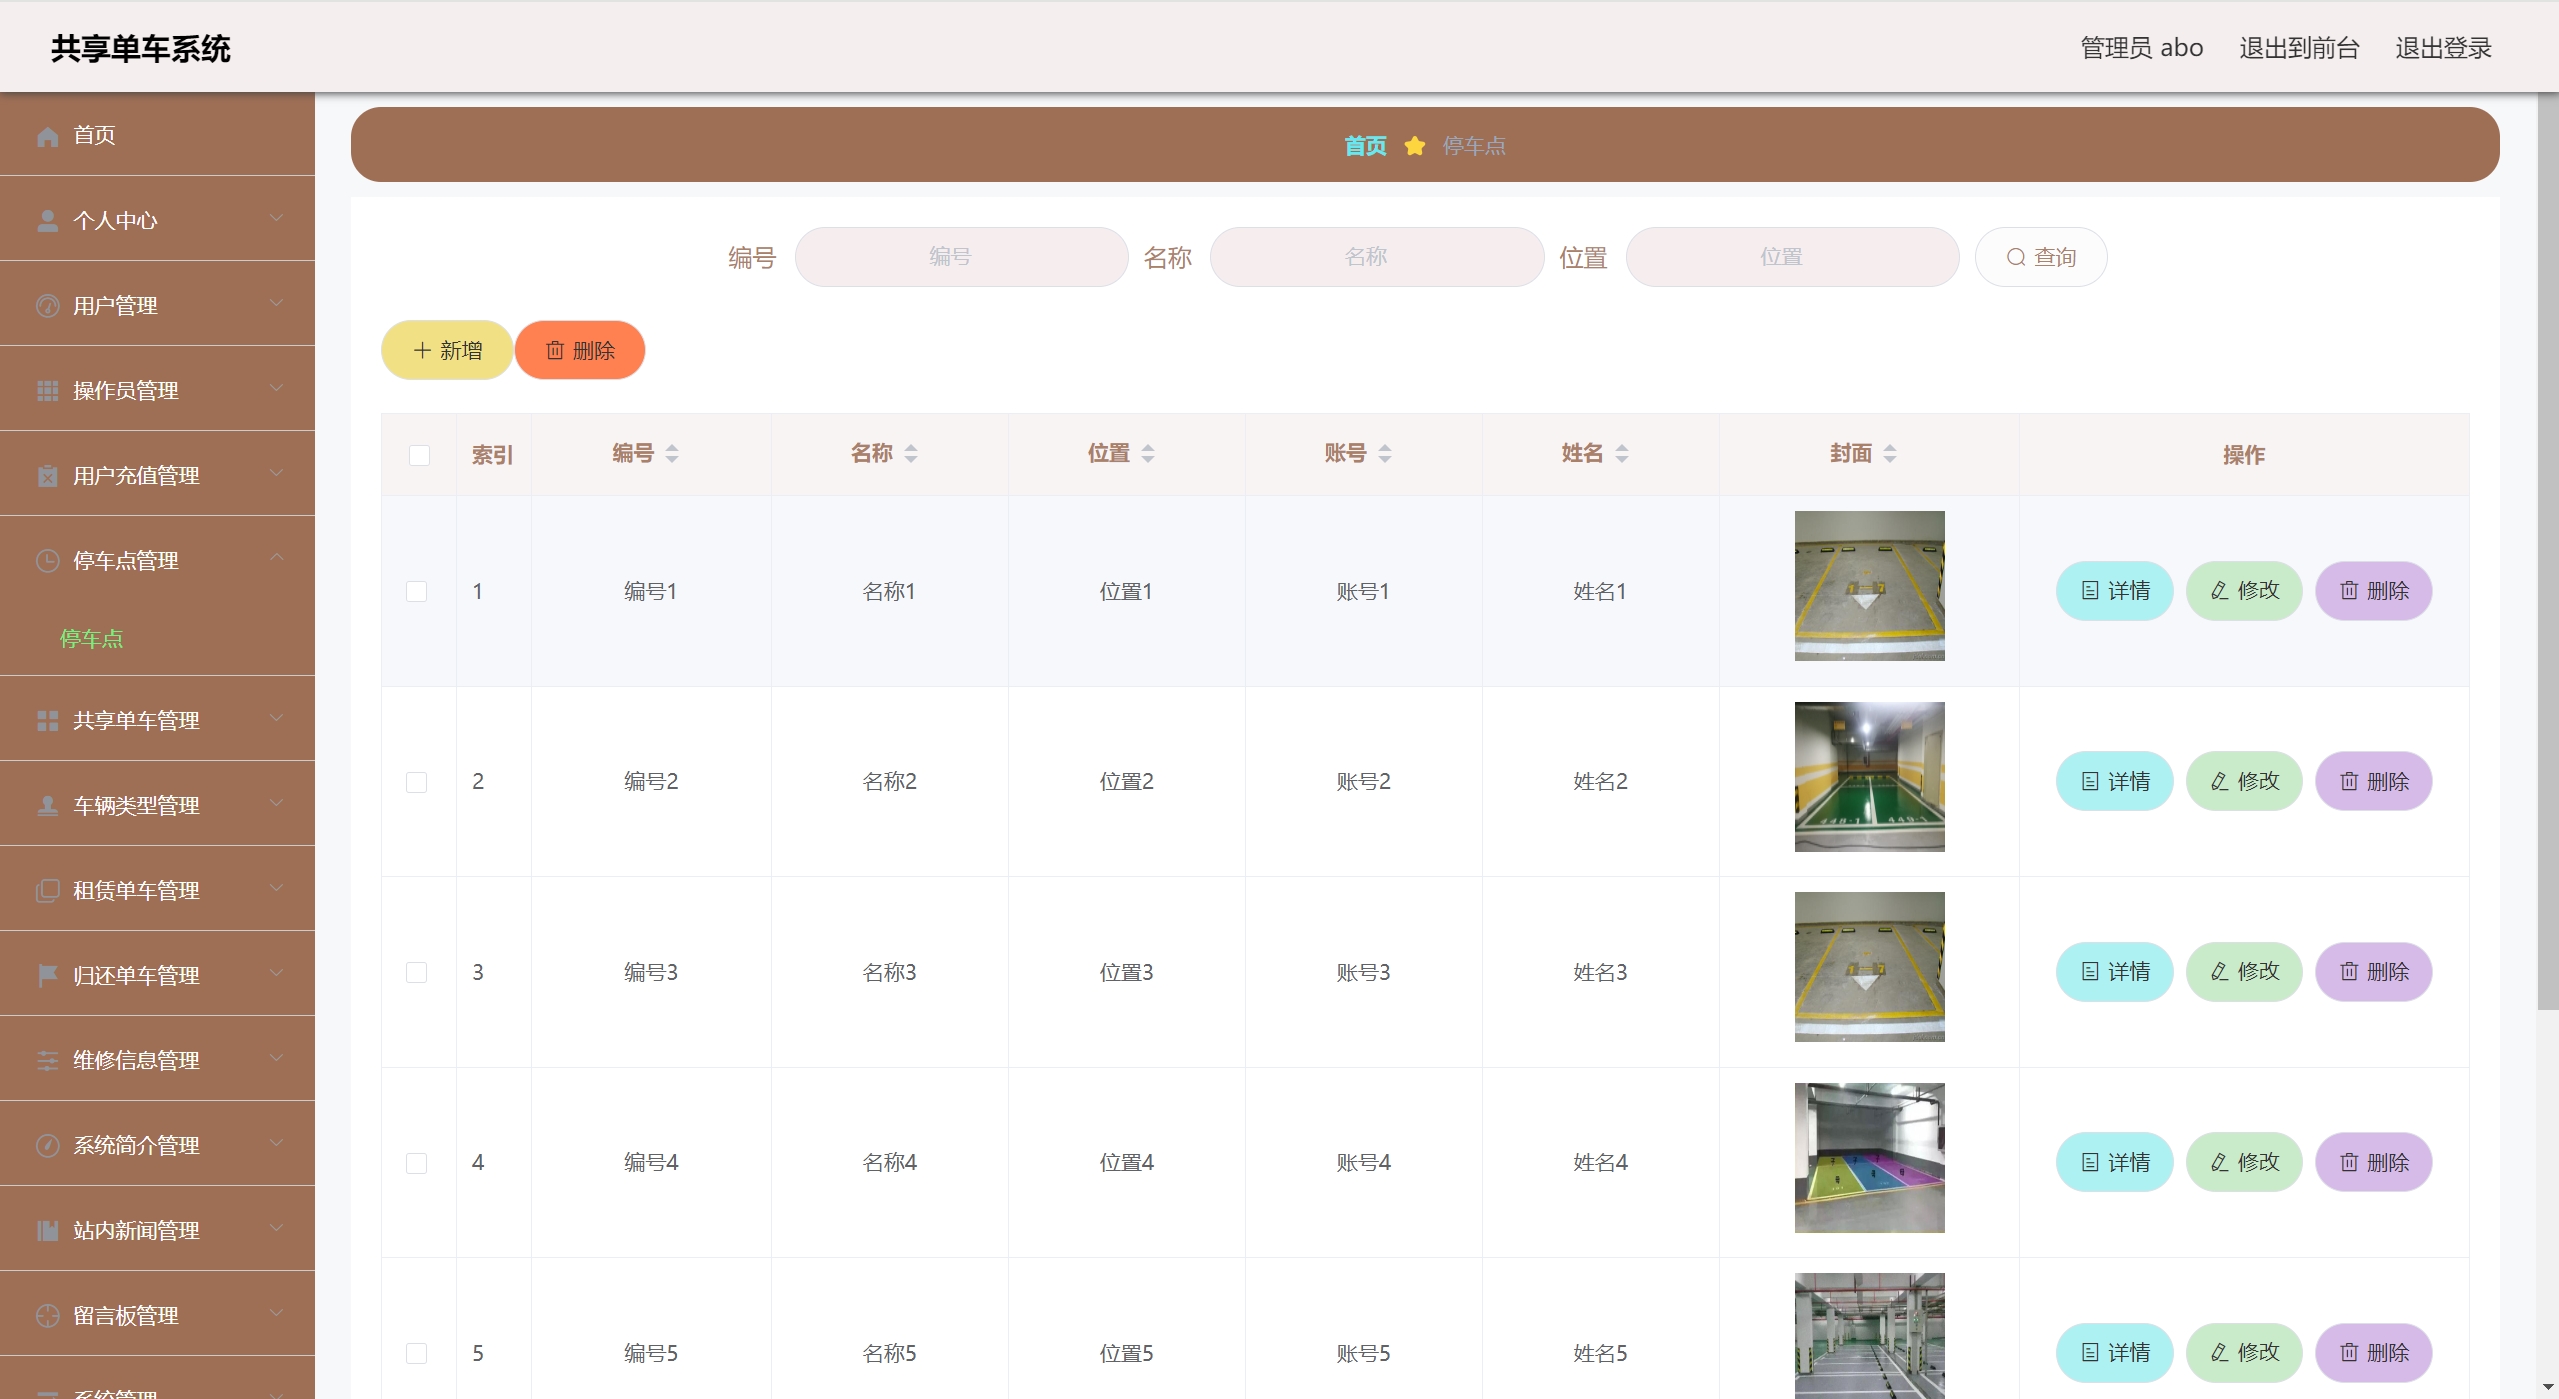Click the flag icon beside 归还单车管理
2559x1399 pixels.
(47, 975)
